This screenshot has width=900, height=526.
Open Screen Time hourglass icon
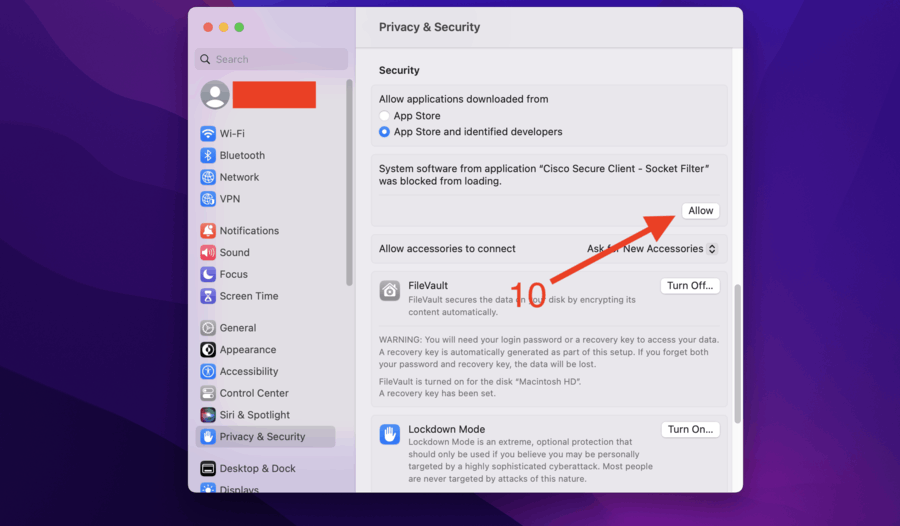[208, 296]
